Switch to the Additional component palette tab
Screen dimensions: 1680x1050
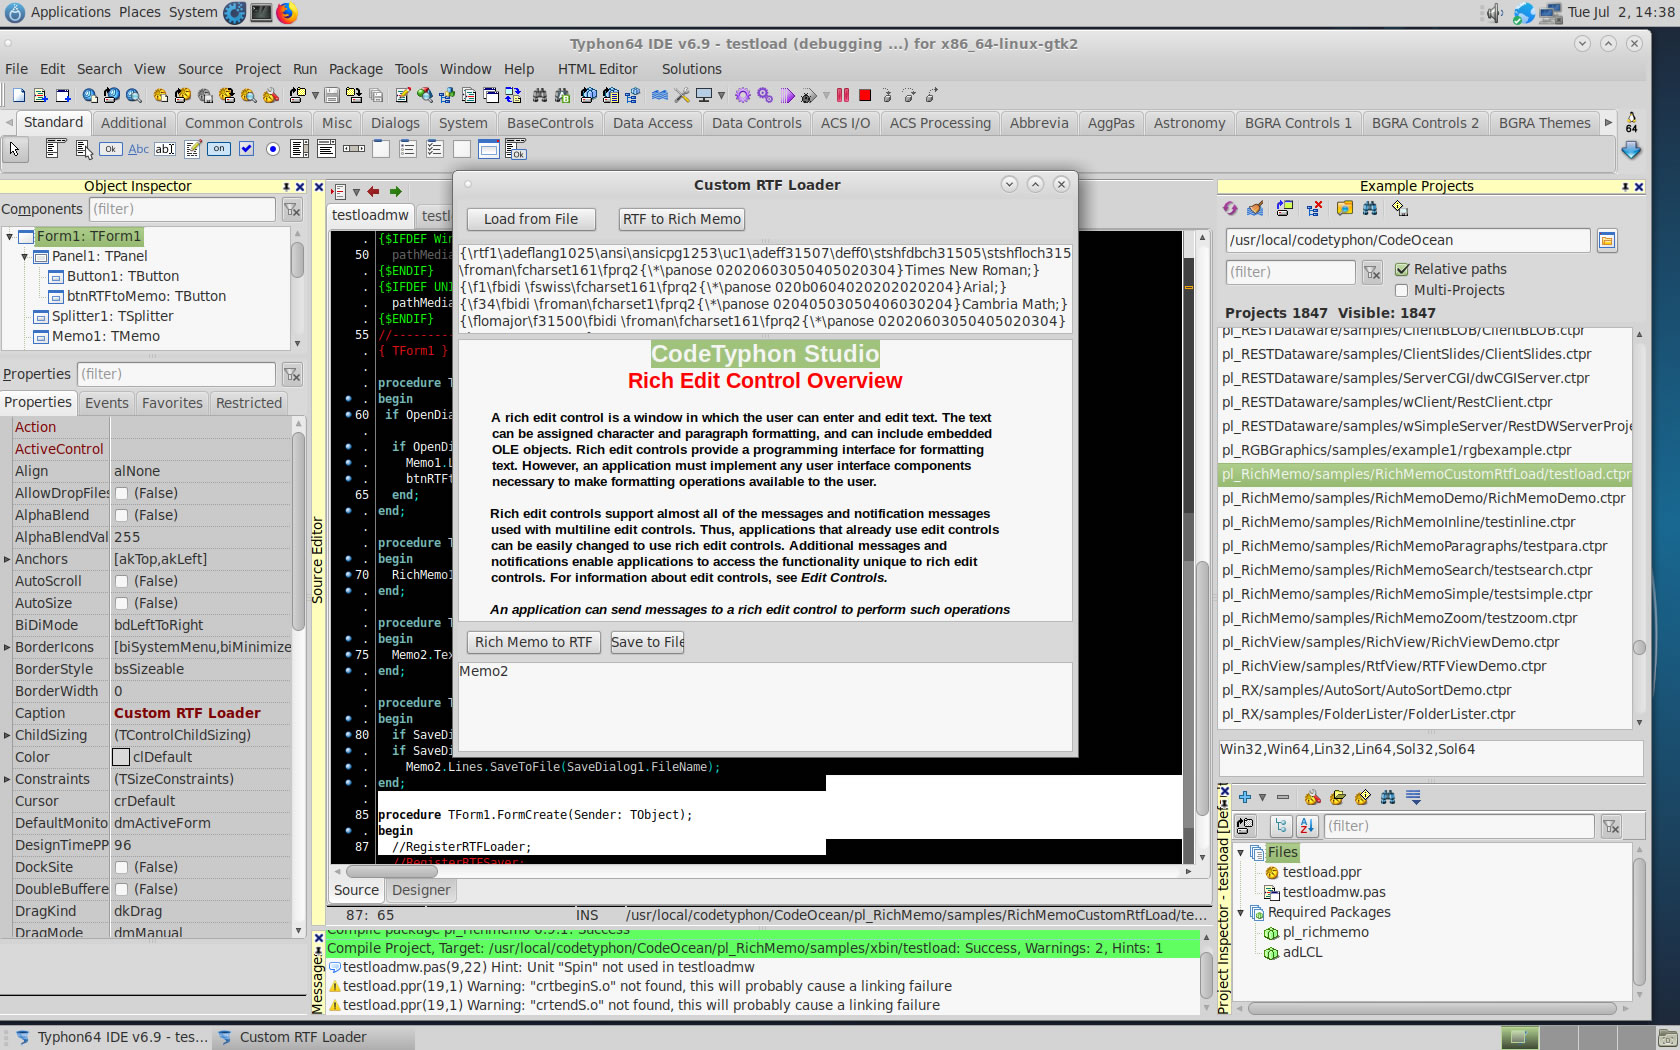pyautogui.click(x=134, y=123)
